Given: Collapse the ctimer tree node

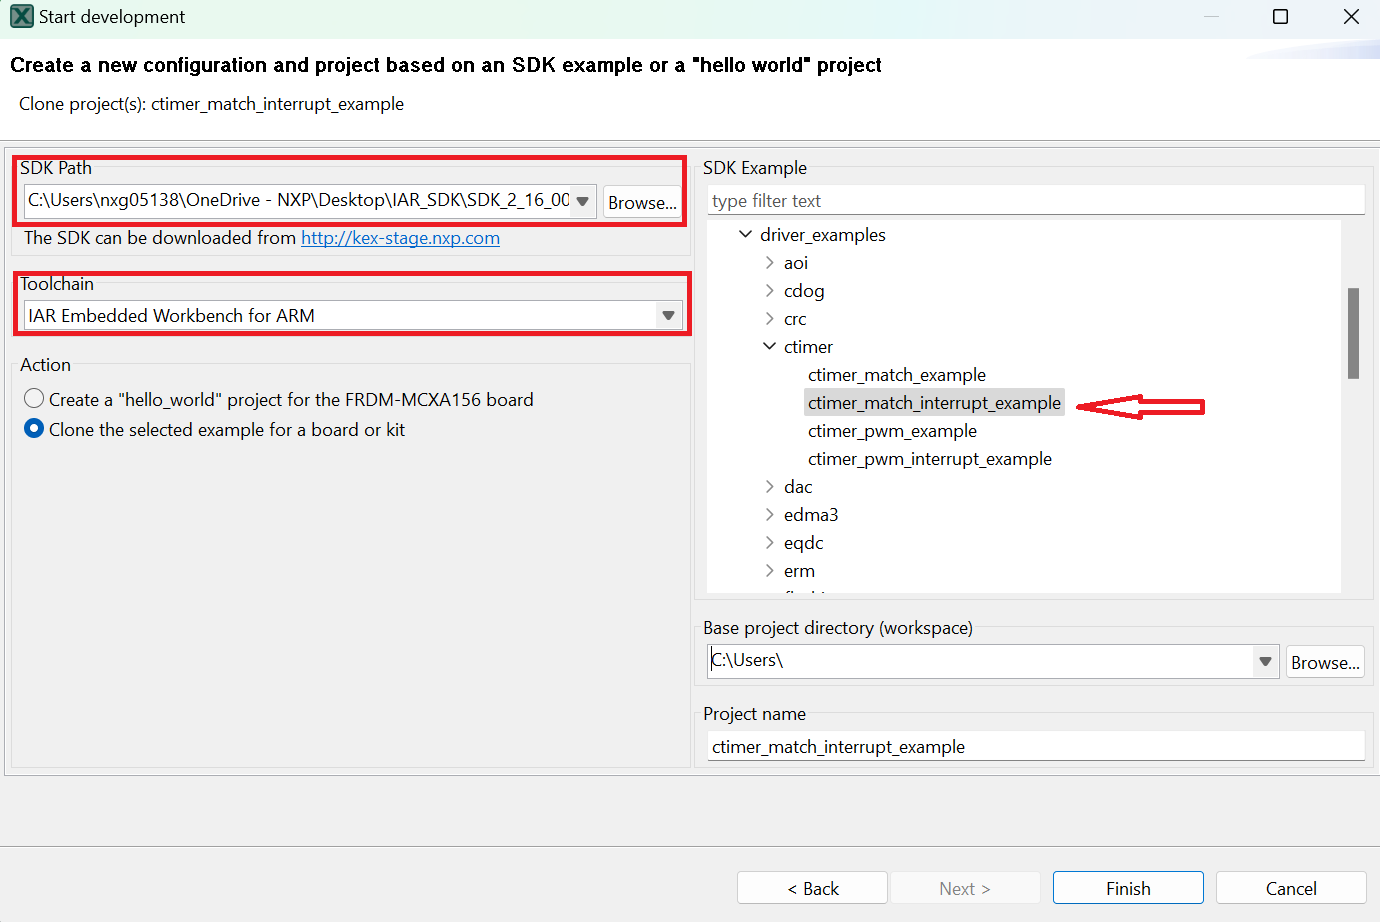Looking at the screenshot, I should 769,346.
